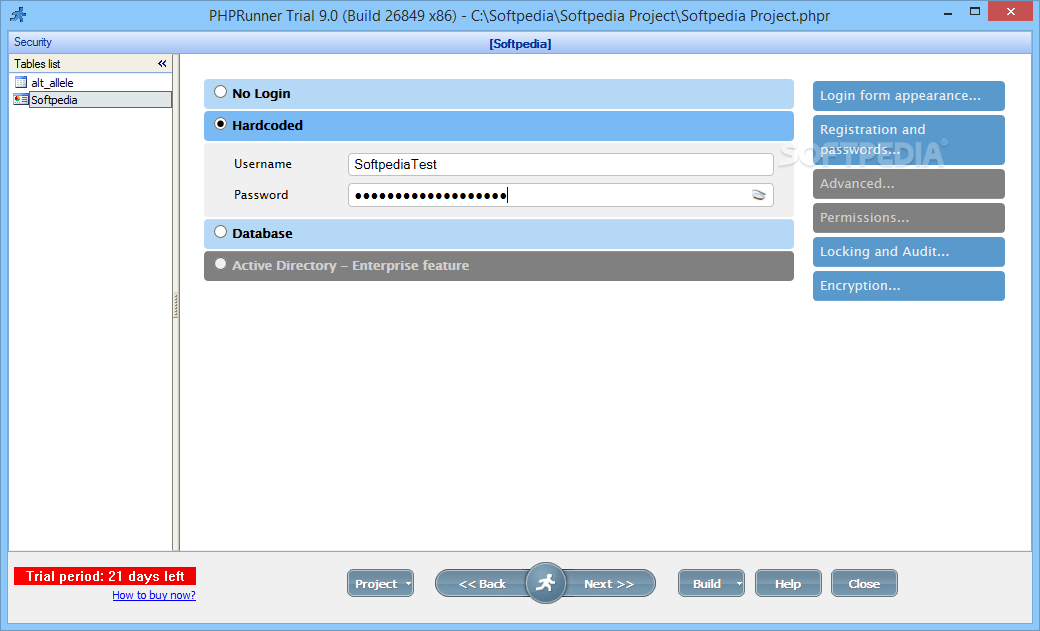Image resolution: width=1040 pixels, height=631 pixels.
Task: Maximize the PHPRunner window
Action: click(974, 11)
